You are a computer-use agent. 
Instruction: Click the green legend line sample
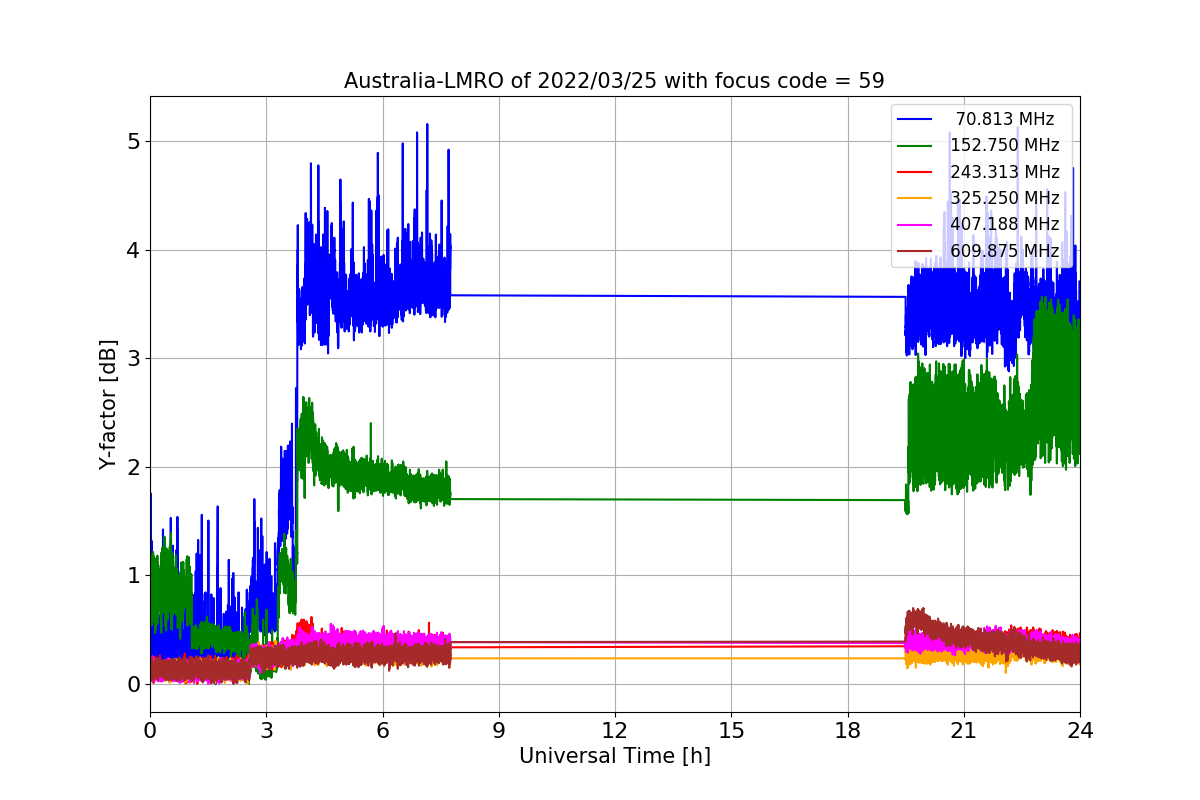click(915, 145)
